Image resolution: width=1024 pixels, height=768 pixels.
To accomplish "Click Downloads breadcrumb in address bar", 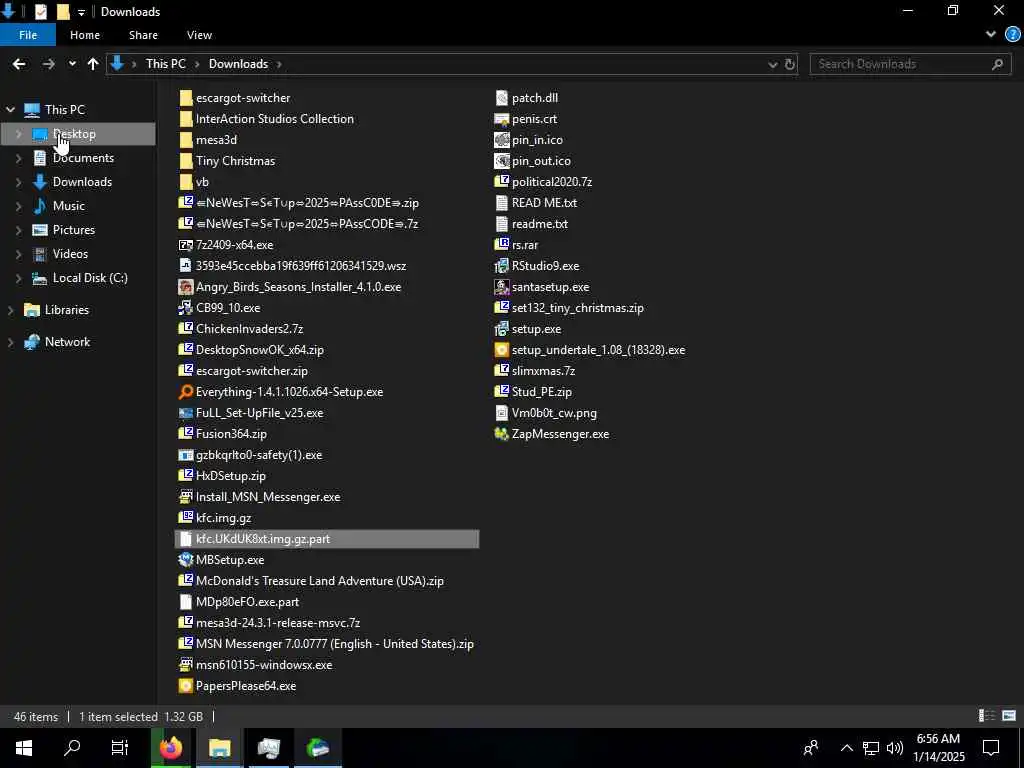I will click(238, 64).
